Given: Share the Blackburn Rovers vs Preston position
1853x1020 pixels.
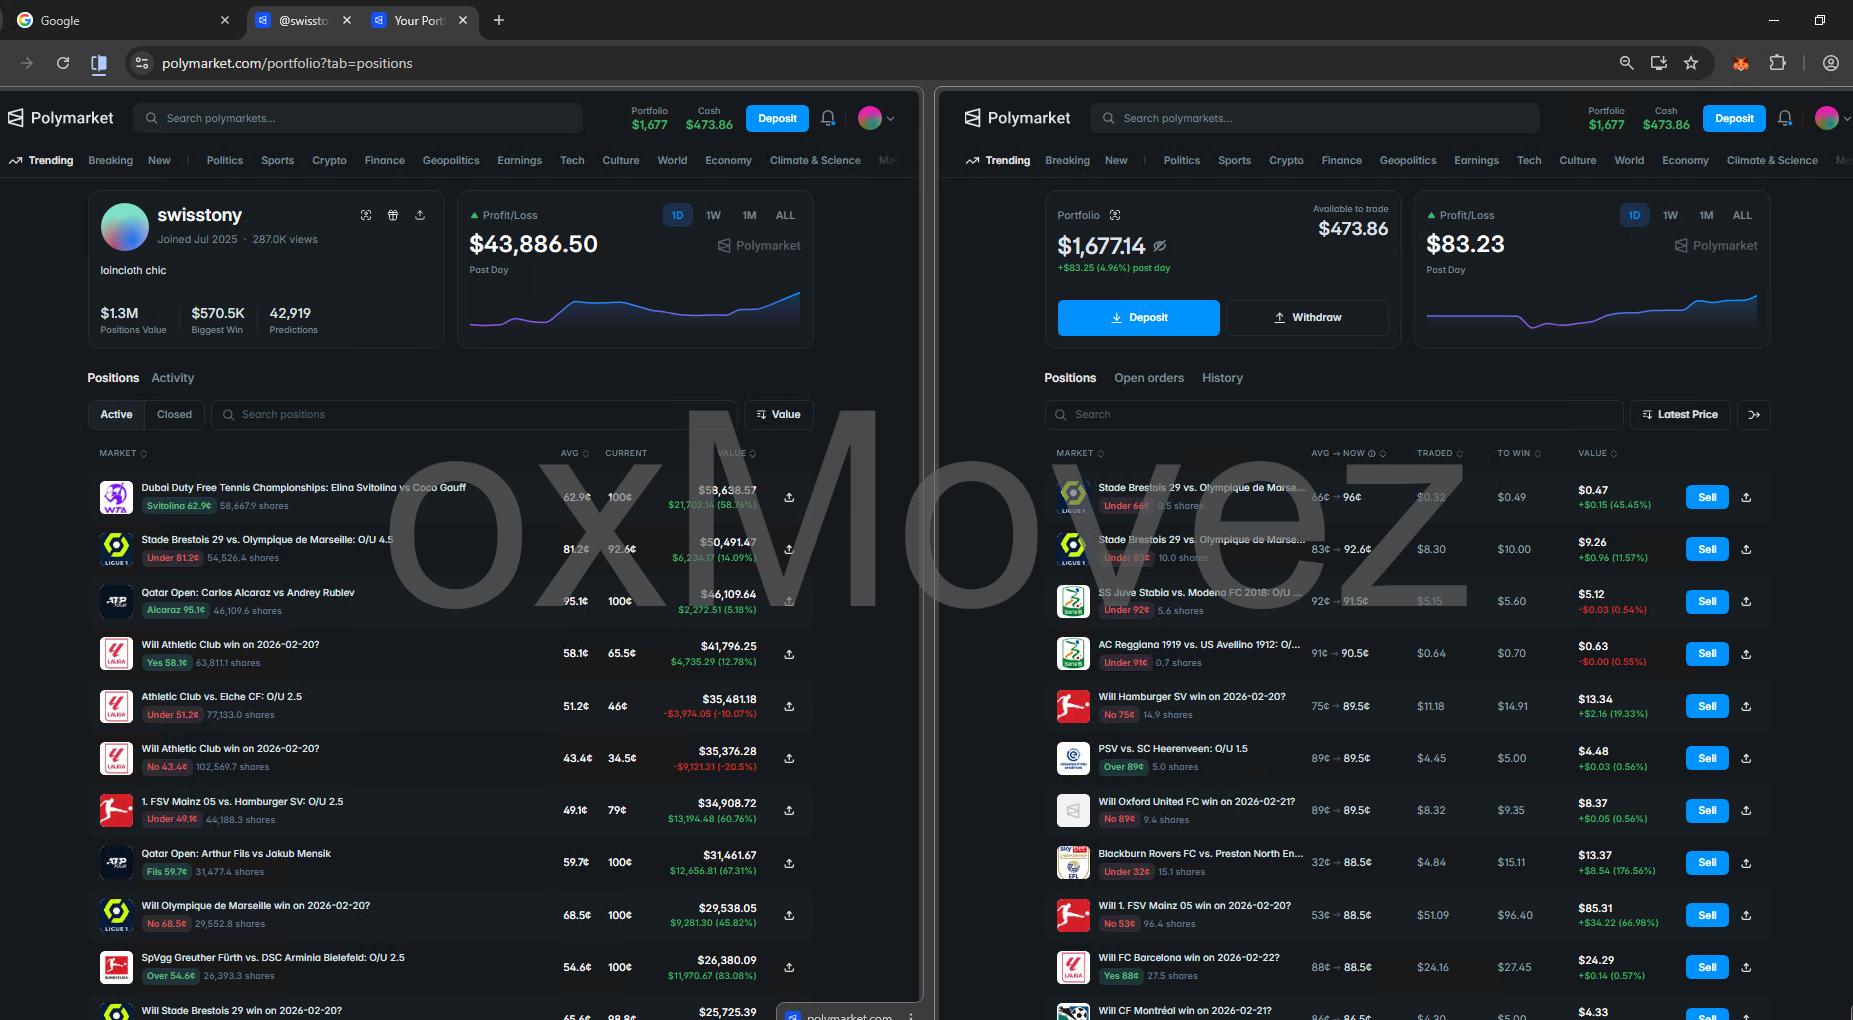Looking at the screenshot, I should click(x=1746, y=863).
